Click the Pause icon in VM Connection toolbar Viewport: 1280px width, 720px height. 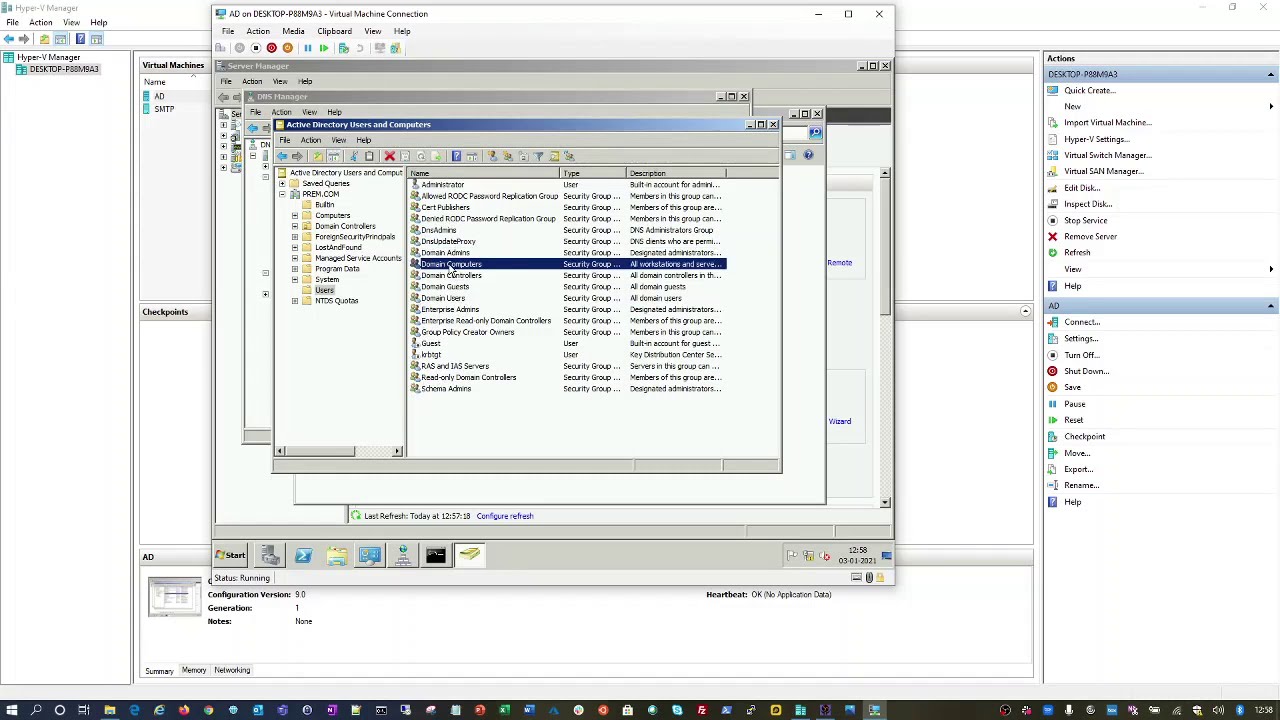coord(307,48)
